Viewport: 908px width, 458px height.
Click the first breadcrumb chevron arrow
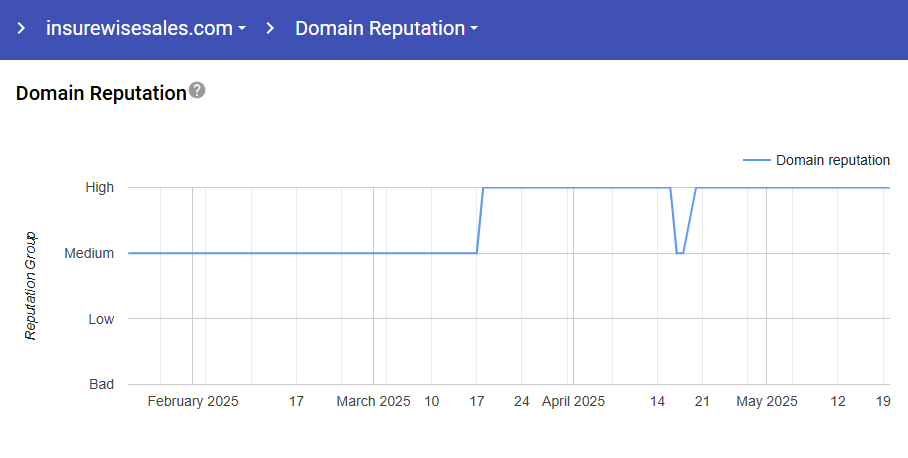tap(21, 29)
